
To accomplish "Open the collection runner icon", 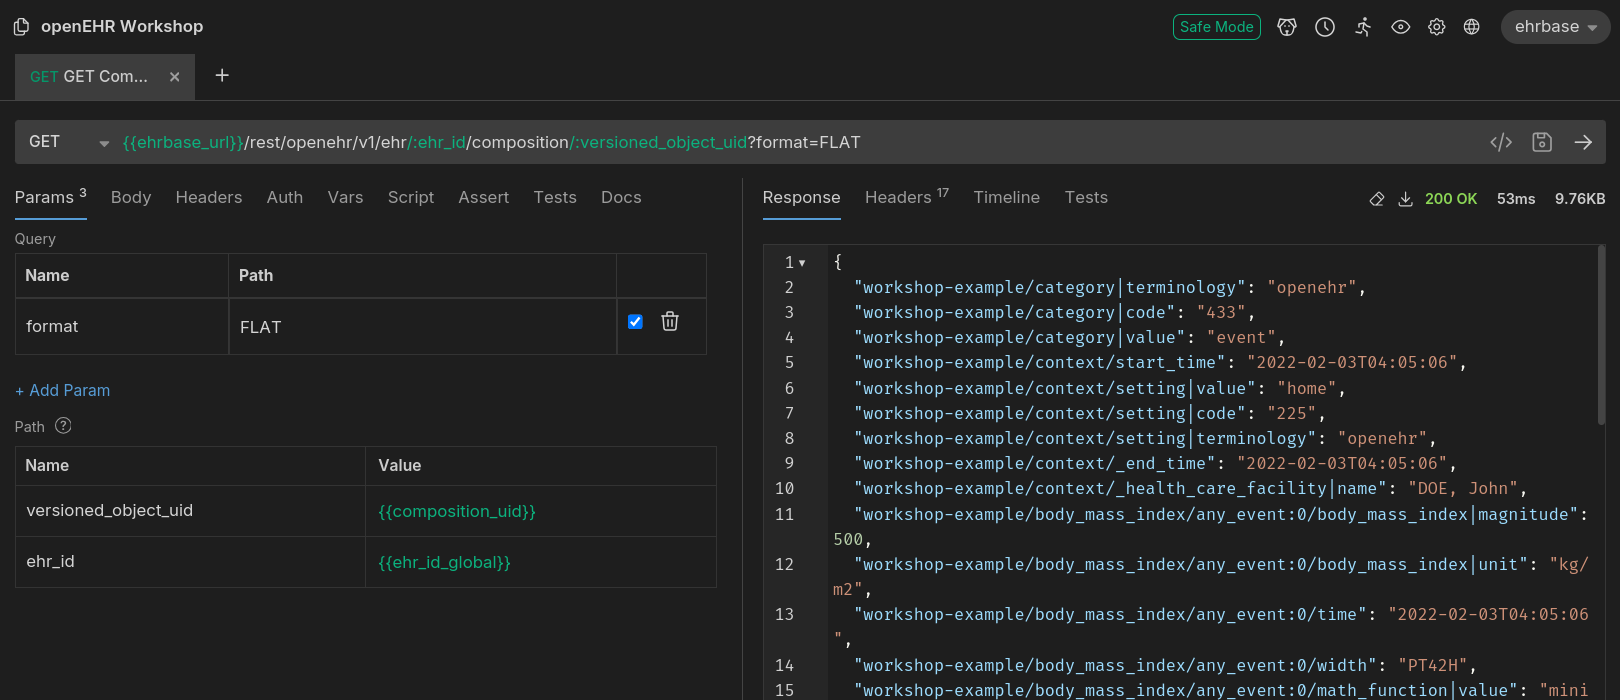I will point(1363,27).
